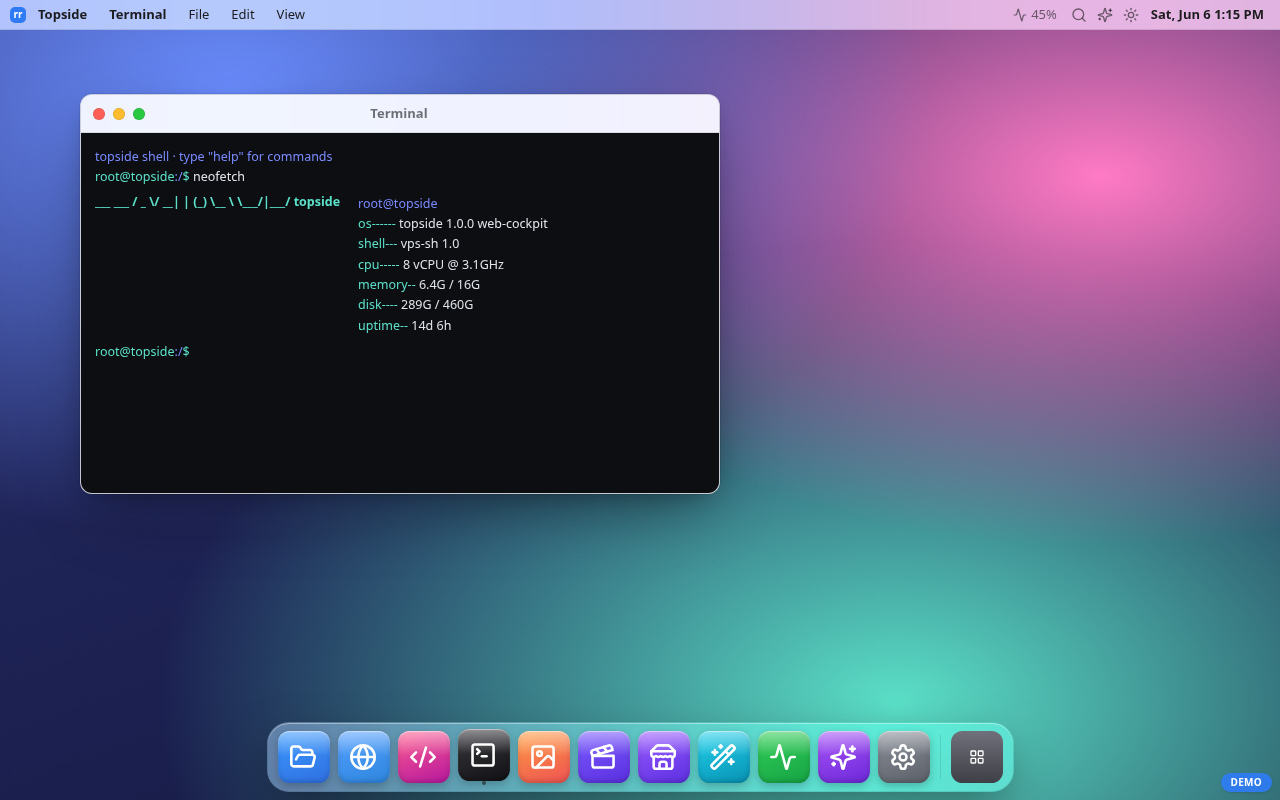Close the Terminal window with red button
The width and height of the screenshot is (1280, 800).
tap(99, 114)
